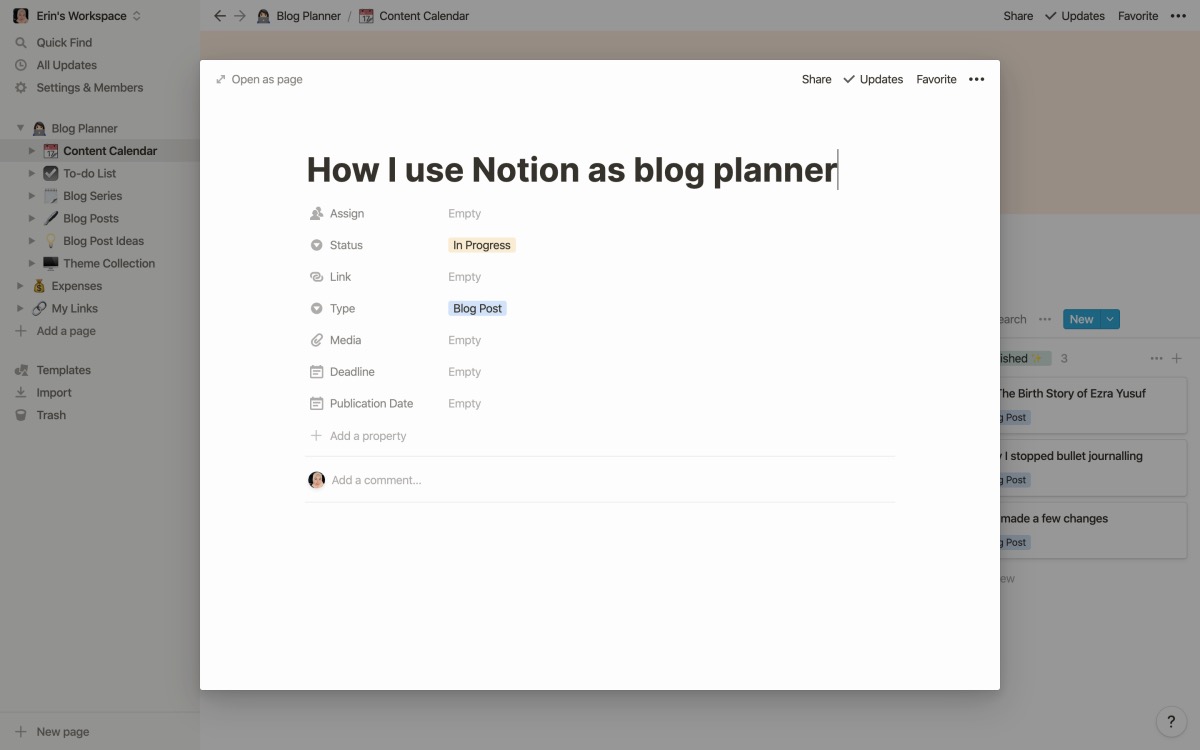1200x750 pixels.
Task: Expand the Theme Collection tree item
Action: click(32, 264)
